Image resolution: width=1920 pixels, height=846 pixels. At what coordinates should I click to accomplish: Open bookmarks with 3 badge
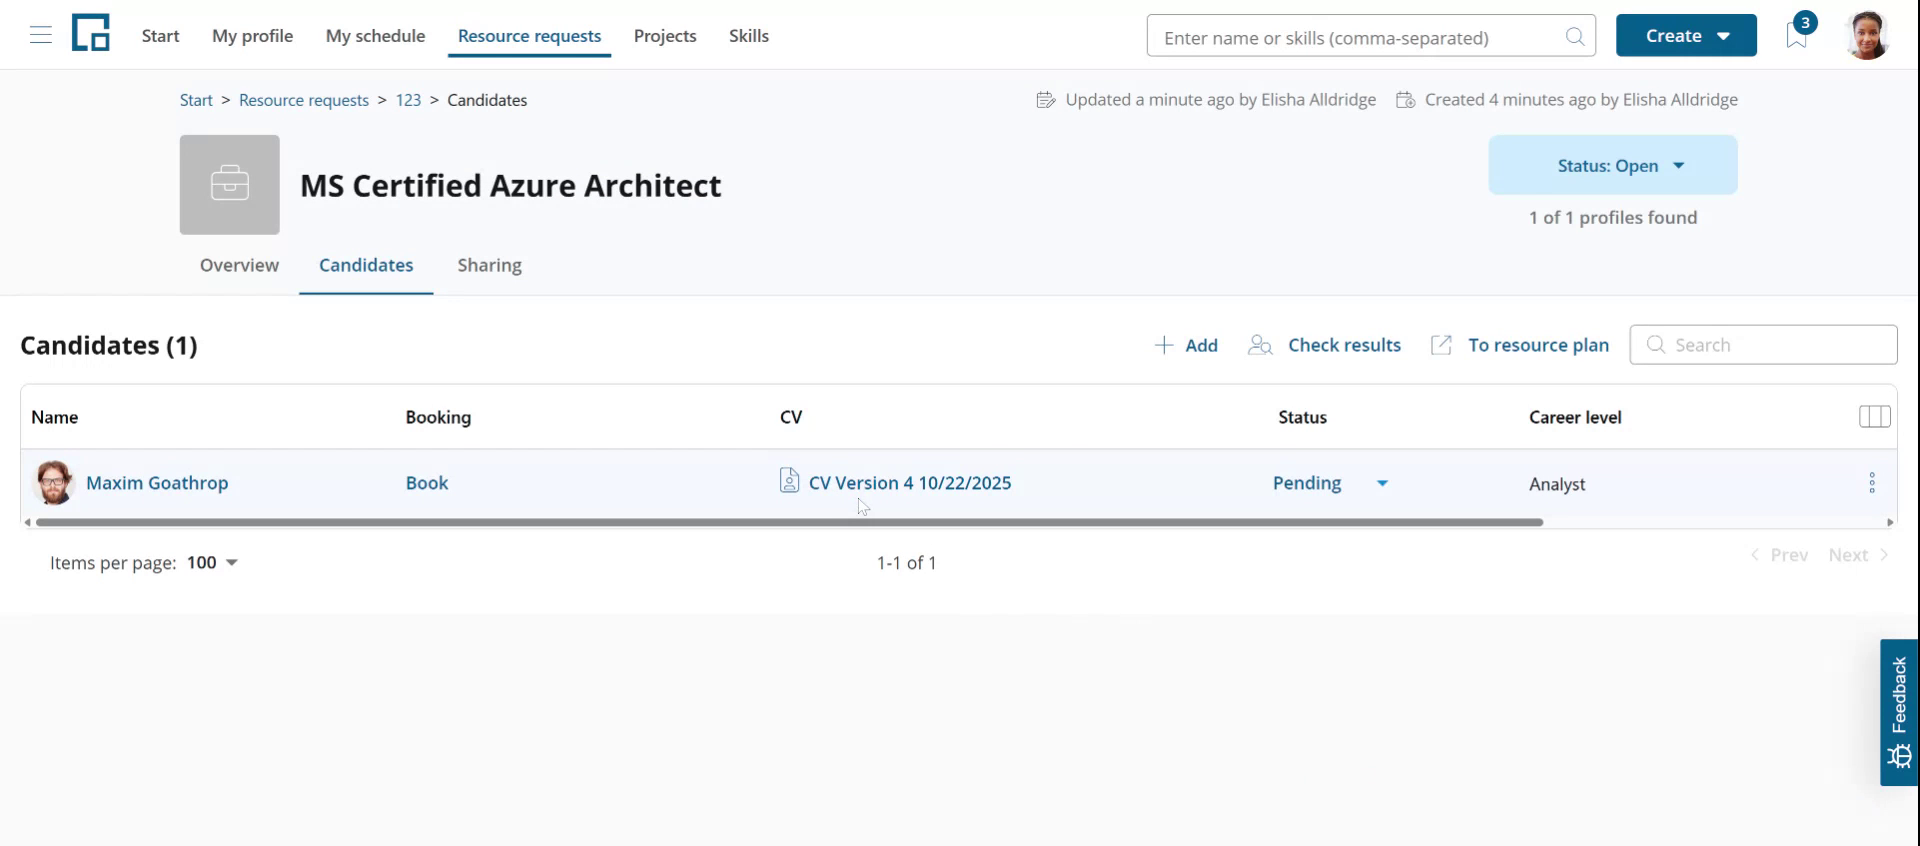1797,35
